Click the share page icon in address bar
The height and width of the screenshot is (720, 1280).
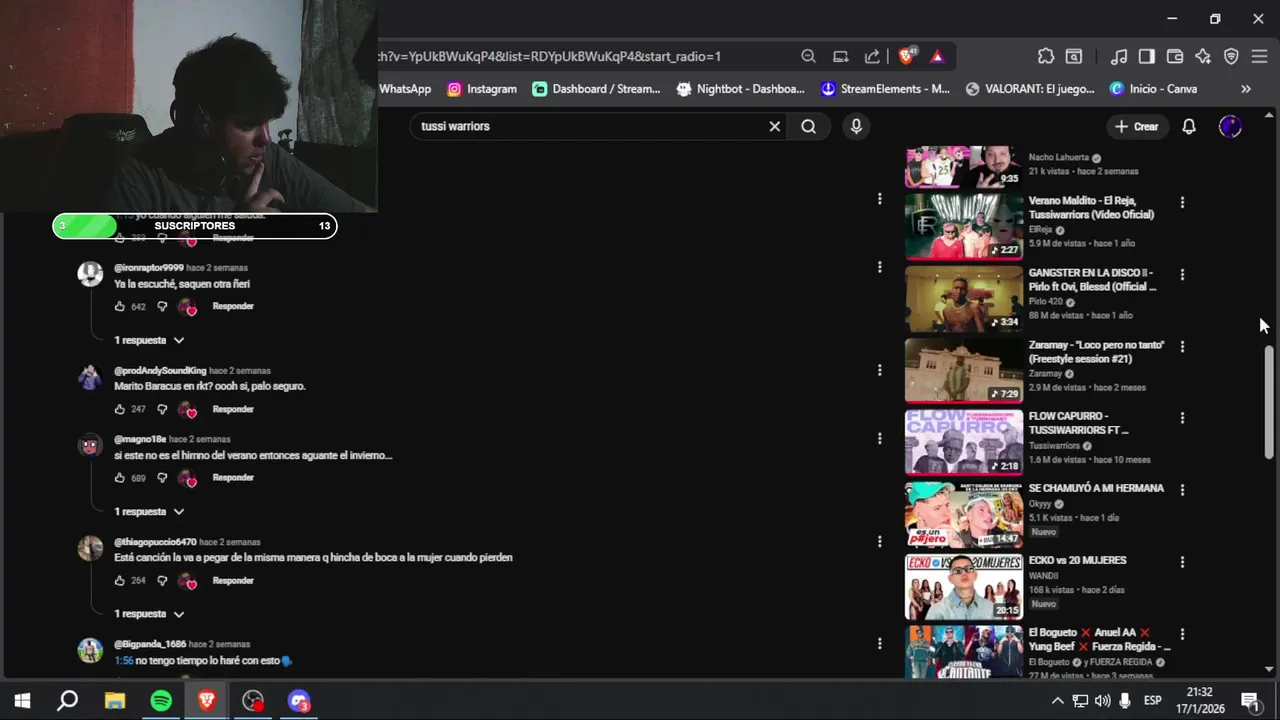872,56
